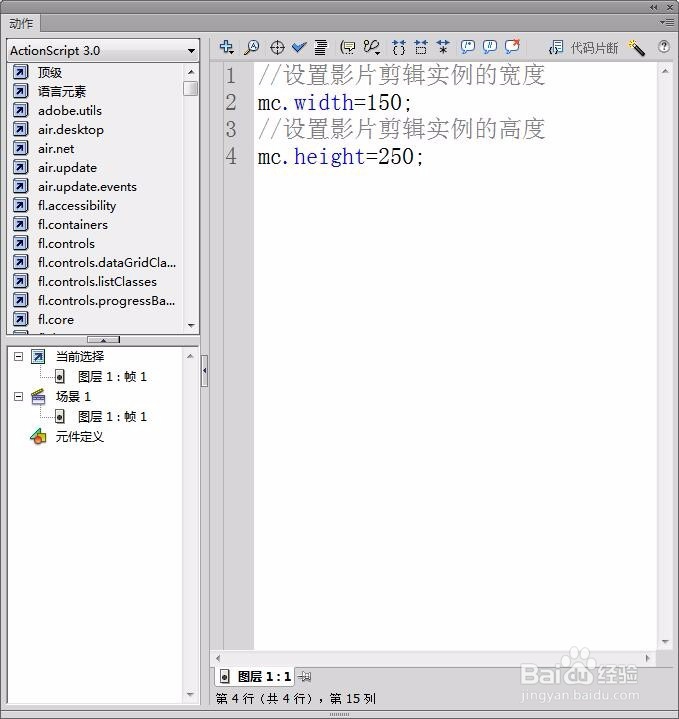Open the adobe.utils package
The height and width of the screenshot is (719, 679).
[70, 111]
